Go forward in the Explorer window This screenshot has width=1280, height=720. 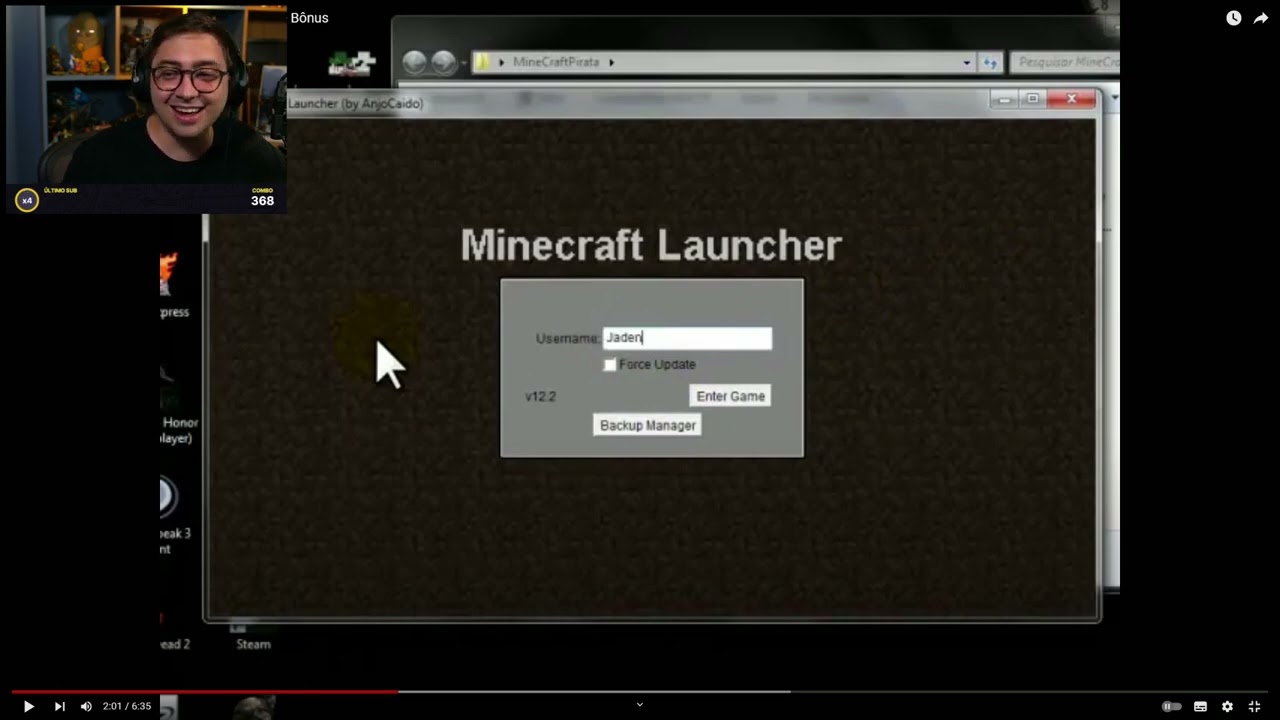(443, 62)
